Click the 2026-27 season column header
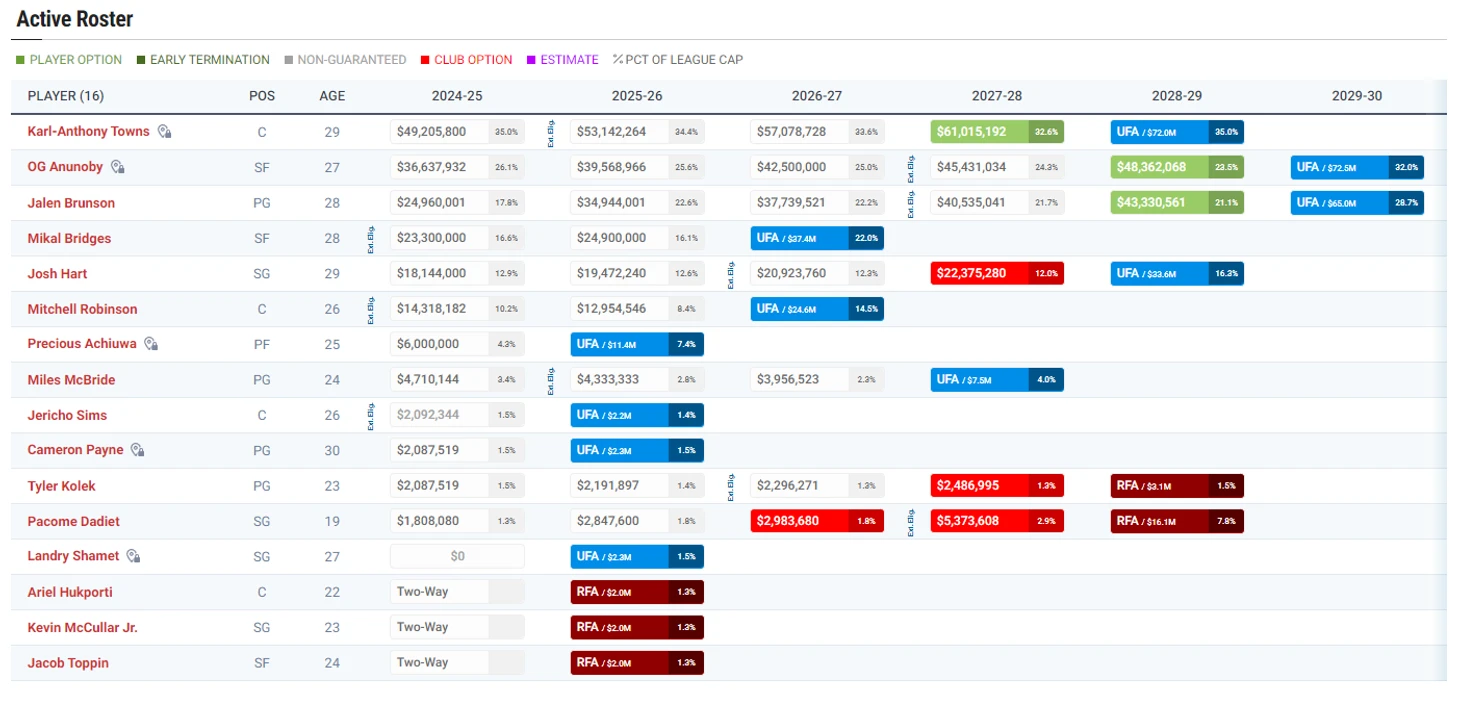Viewport: 1460px width, 723px height. point(817,96)
